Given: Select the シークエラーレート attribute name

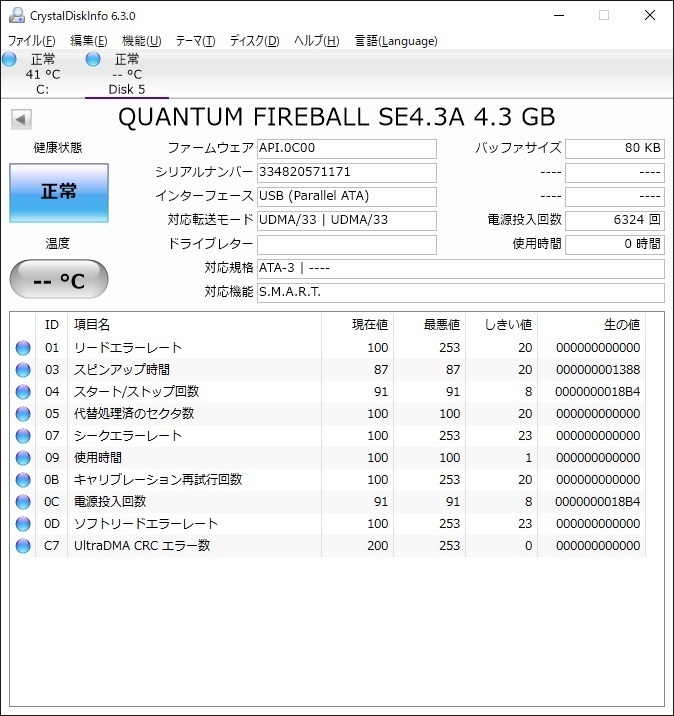Looking at the screenshot, I should pos(128,436).
